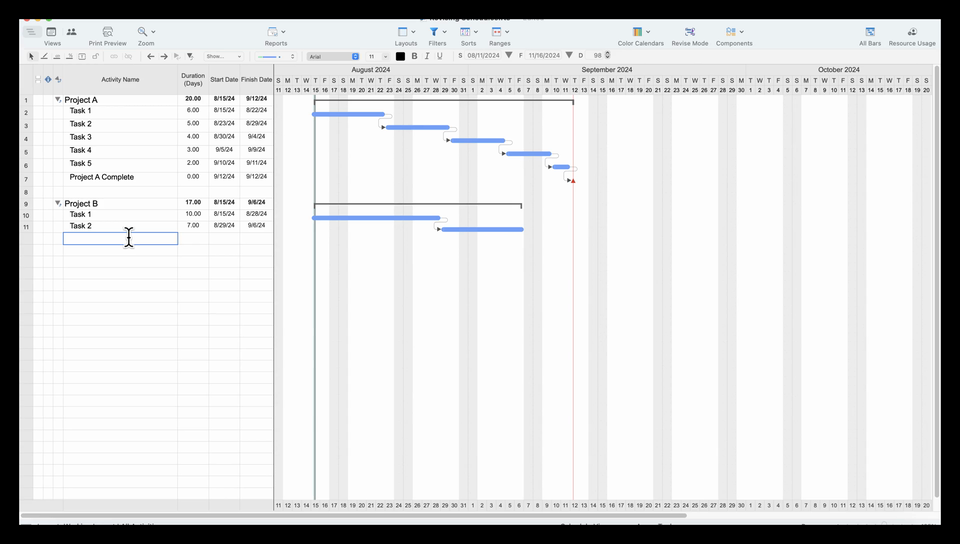The height and width of the screenshot is (544, 960).
Task: Open the Filters menu
Action: (x=437, y=36)
